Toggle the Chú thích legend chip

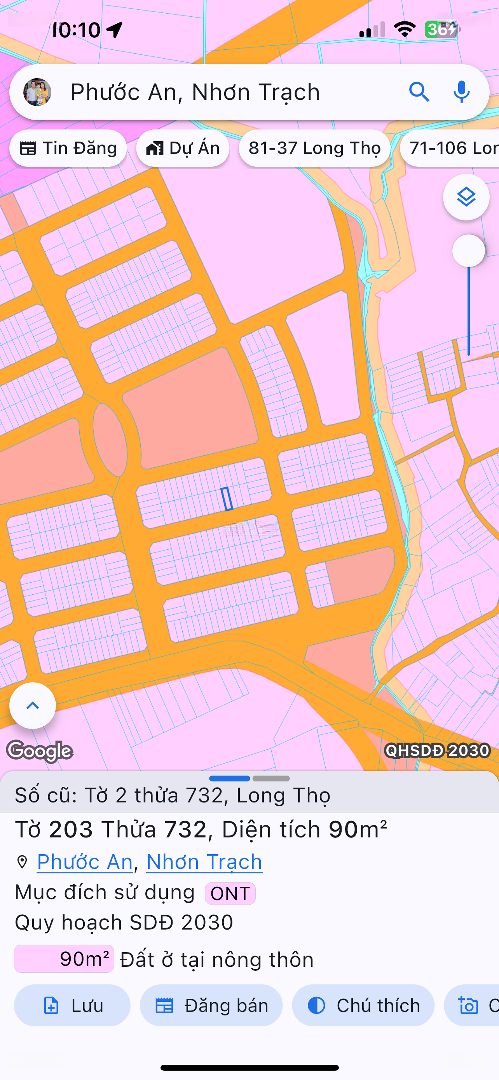tap(363, 1006)
